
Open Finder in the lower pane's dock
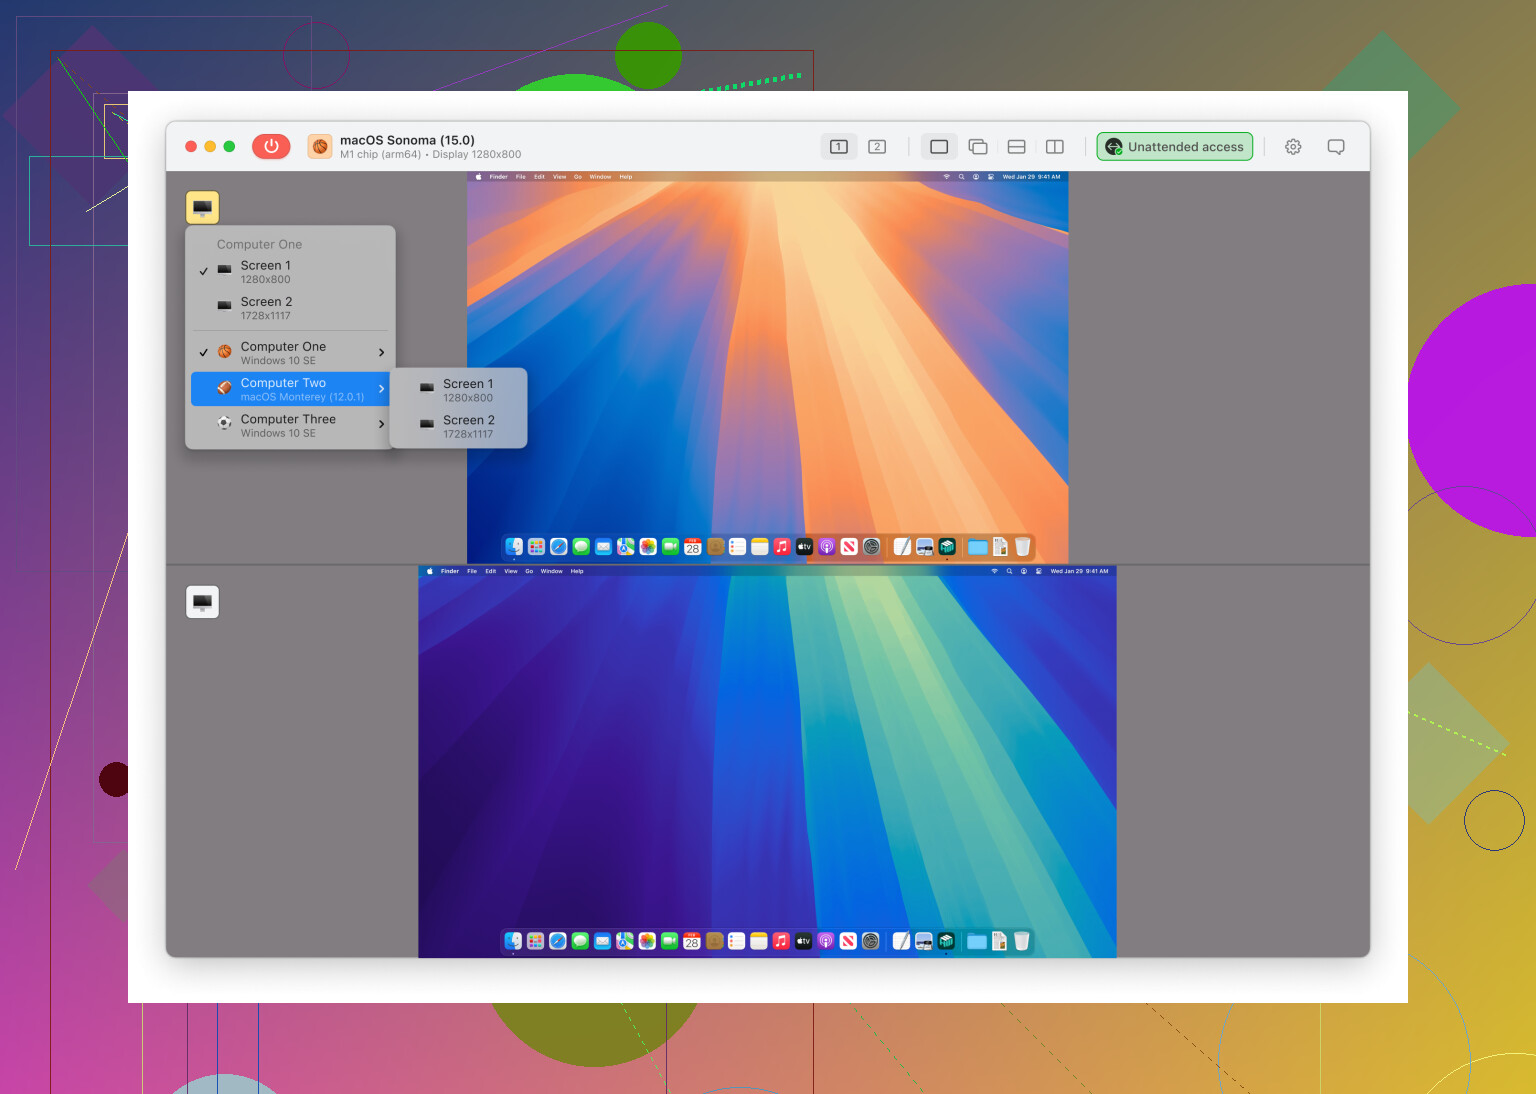pyautogui.click(x=513, y=940)
